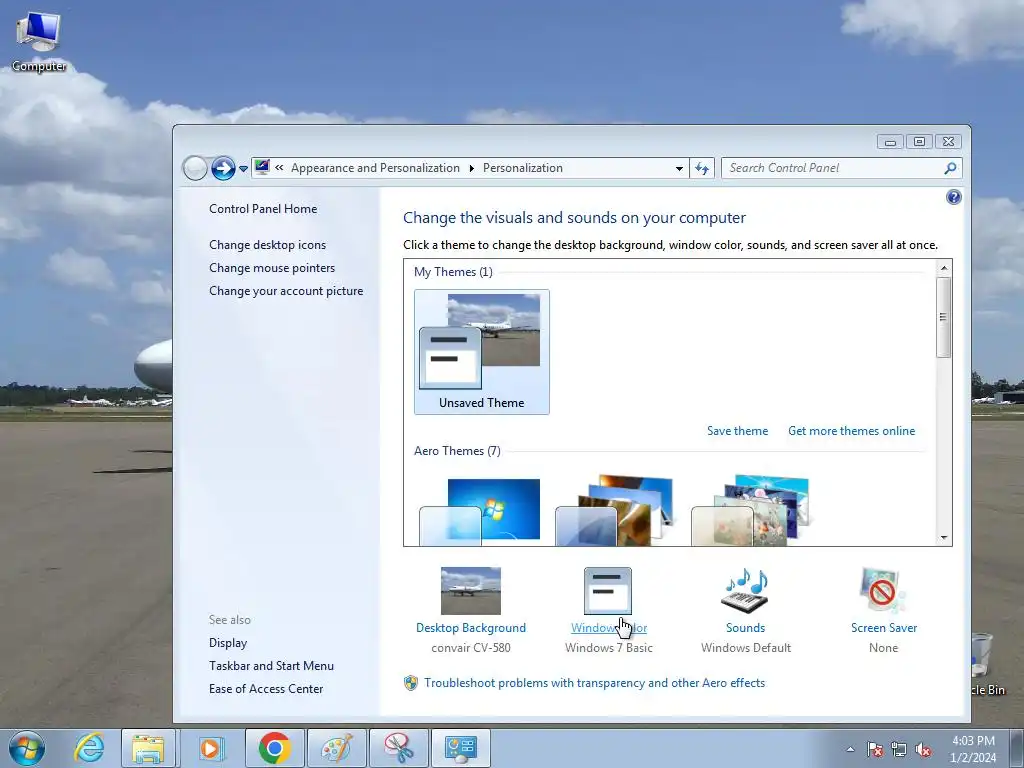Image resolution: width=1024 pixels, height=768 pixels.
Task: Click the theme list scroll up arrow
Action: [x=944, y=268]
